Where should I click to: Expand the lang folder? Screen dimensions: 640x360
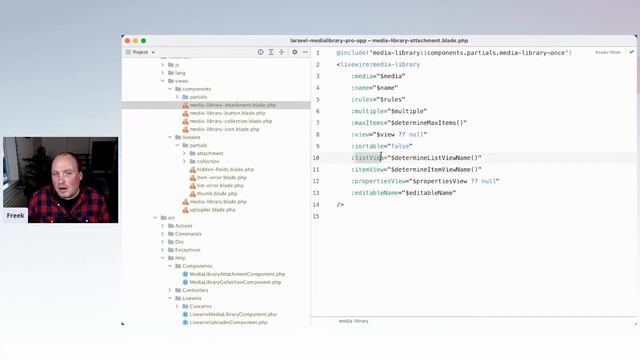[x=162, y=73]
